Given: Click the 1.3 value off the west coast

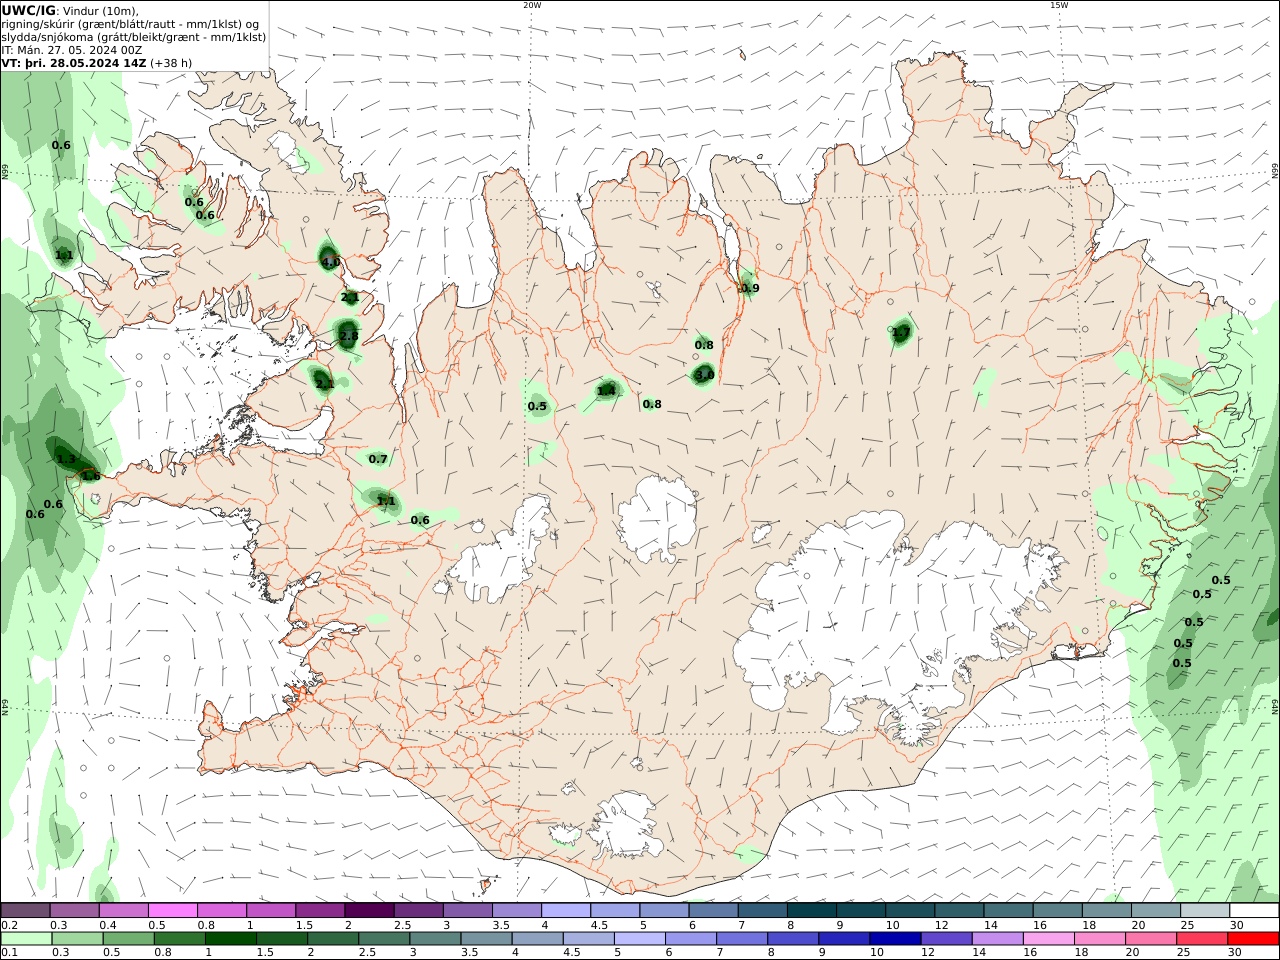Looking at the screenshot, I should [x=66, y=460].
